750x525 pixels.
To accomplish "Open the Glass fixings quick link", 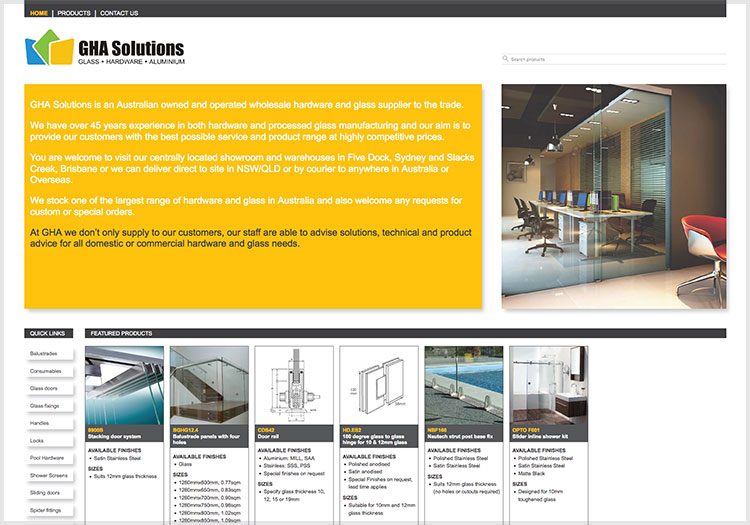I will (49, 406).
